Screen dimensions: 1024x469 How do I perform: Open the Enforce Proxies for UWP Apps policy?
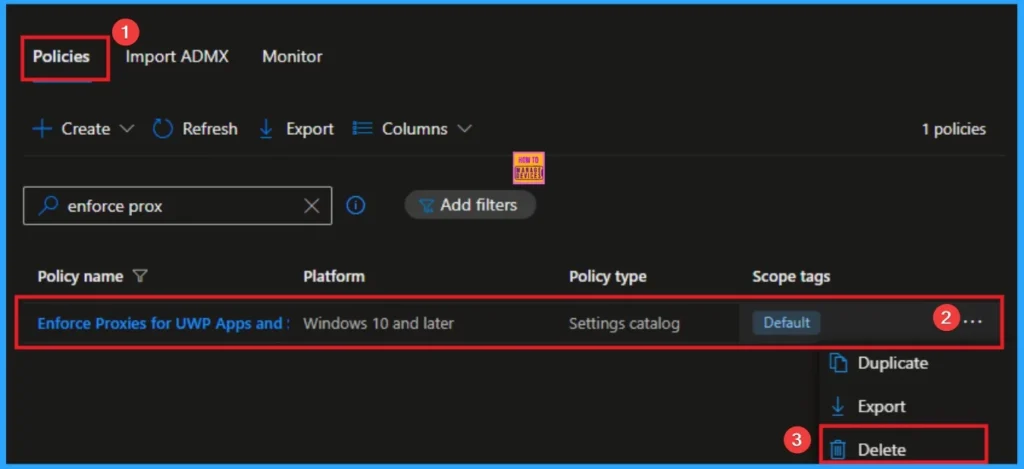pyautogui.click(x=163, y=323)
